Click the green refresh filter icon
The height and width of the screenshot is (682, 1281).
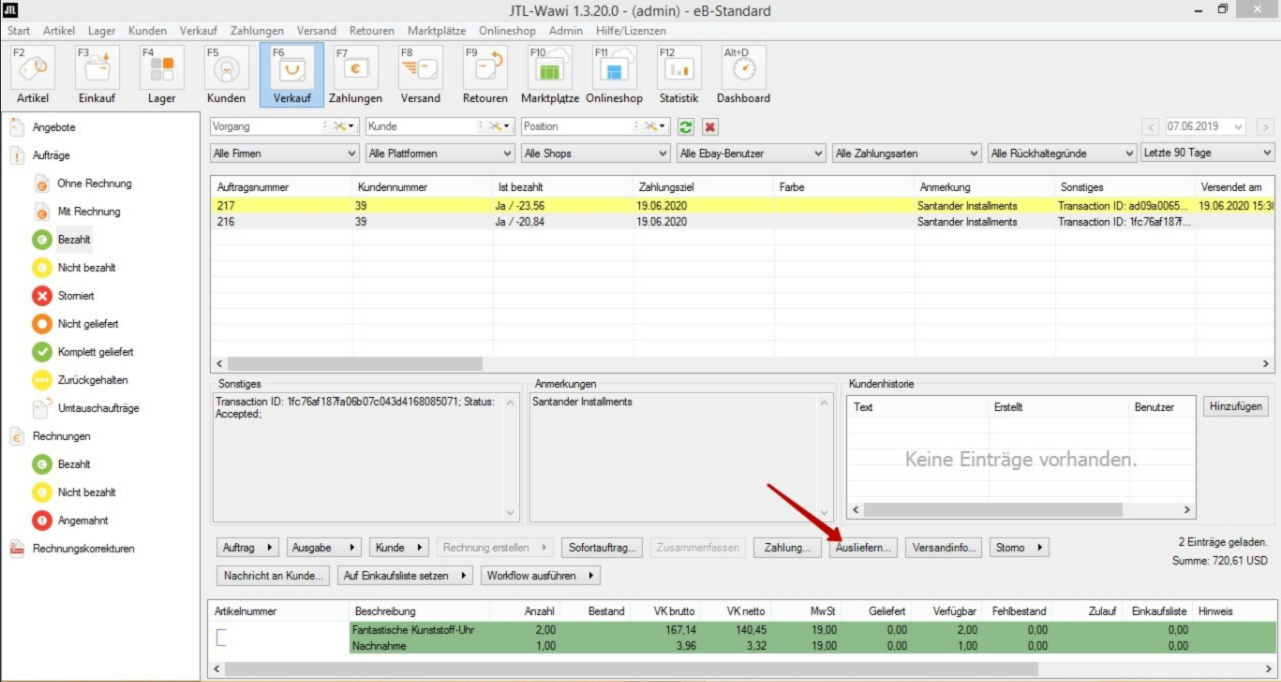click(x=686, y=127)
